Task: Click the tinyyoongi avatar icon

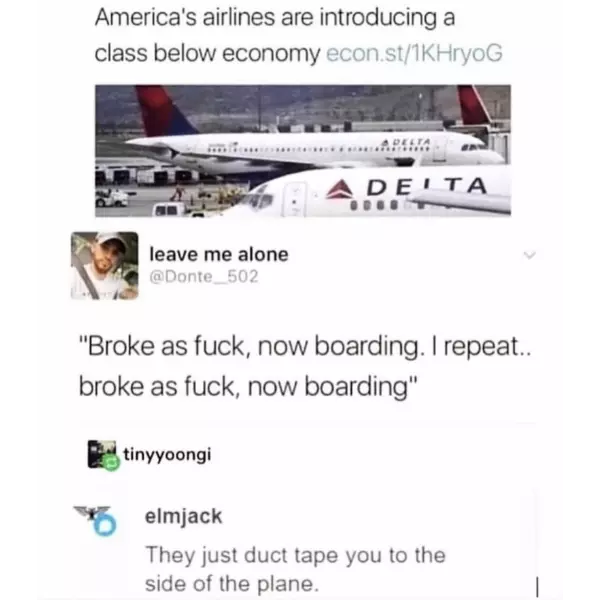Action: coord(103,455)
